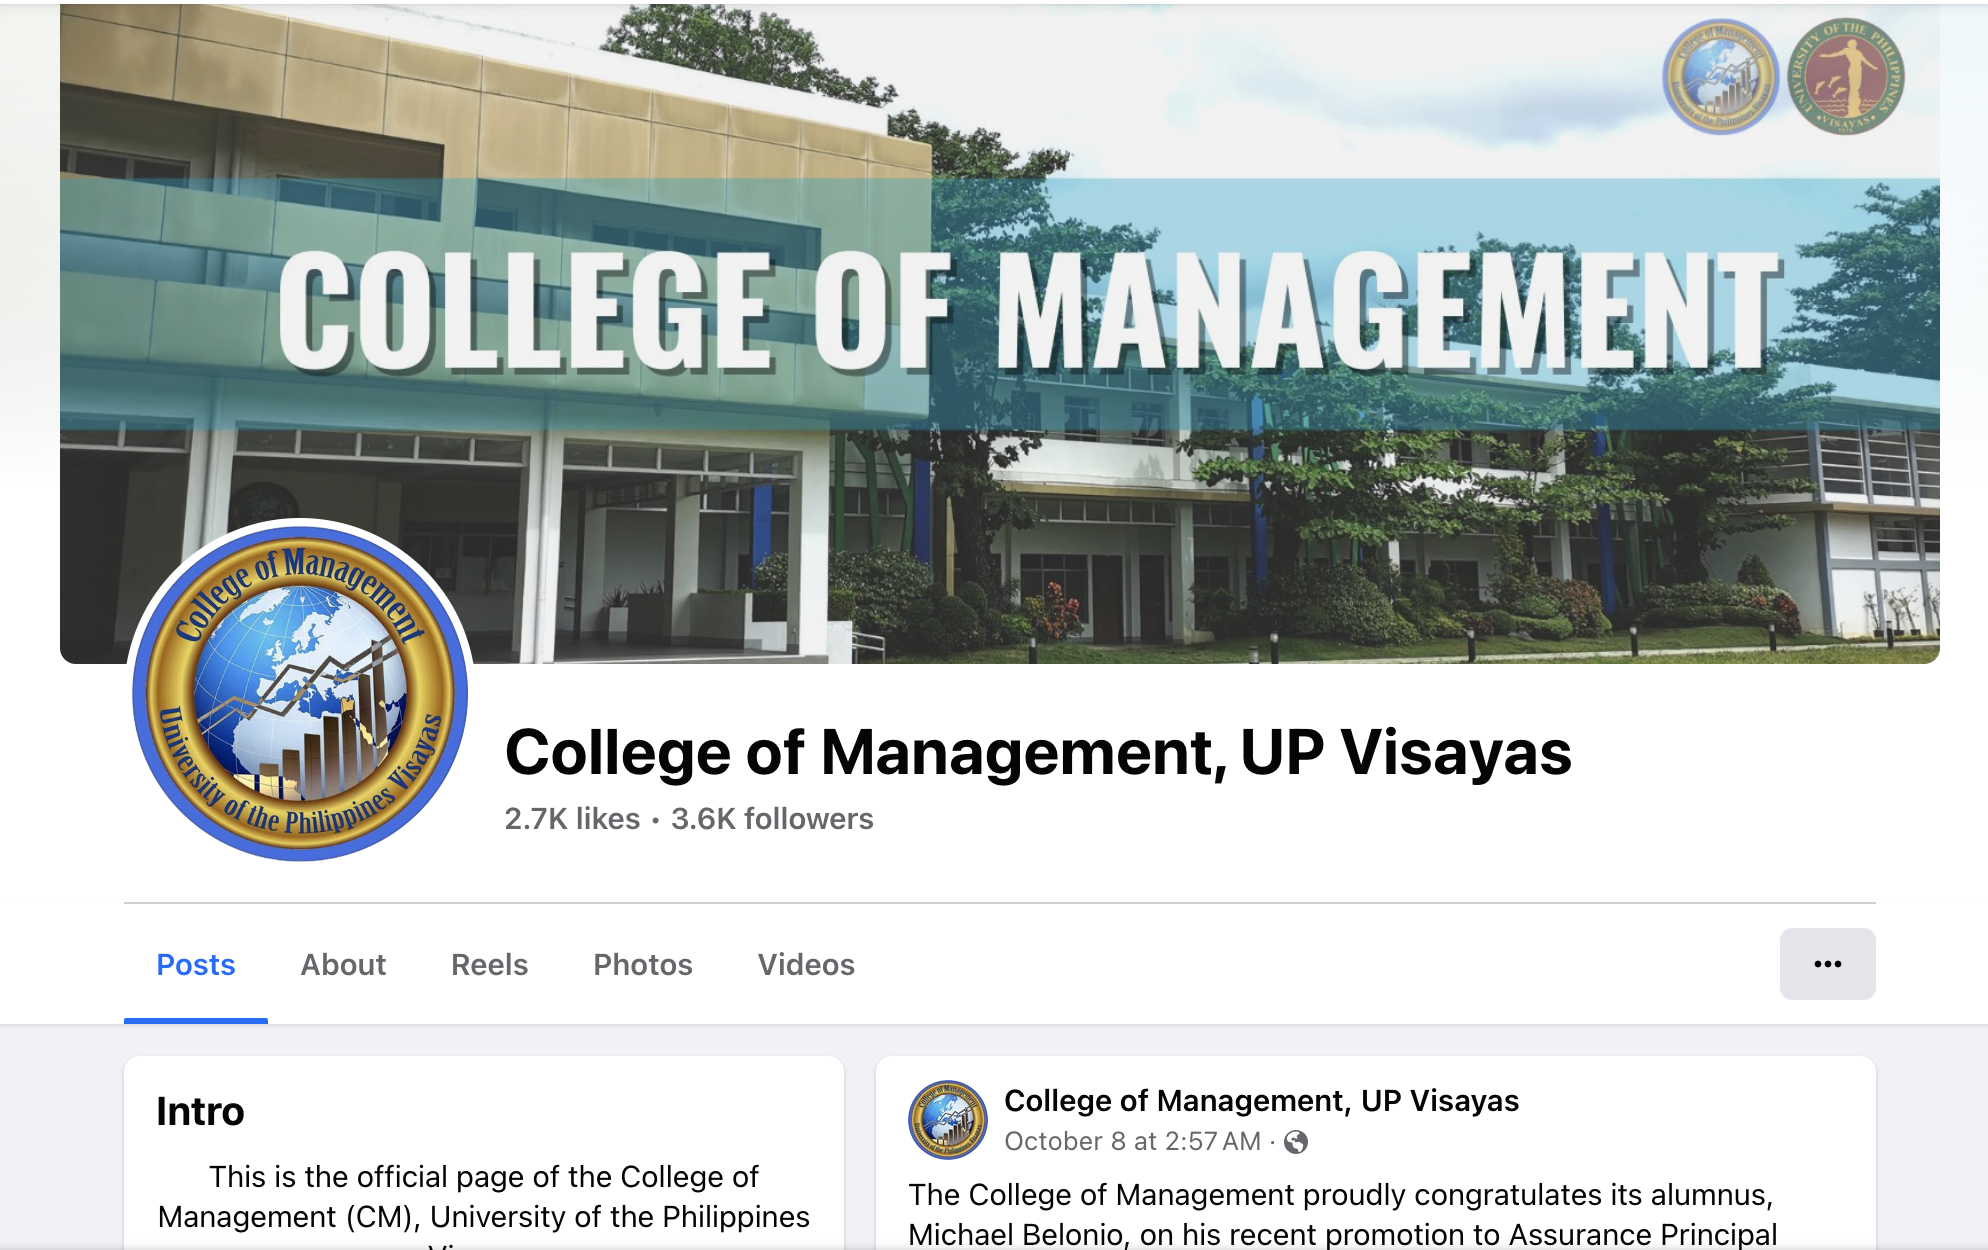Image resolution: width=1988 pixels, height=1250 pixels.
Task: Click the UP Visayas oblation seal in cover
Action: pos(1845,77)
